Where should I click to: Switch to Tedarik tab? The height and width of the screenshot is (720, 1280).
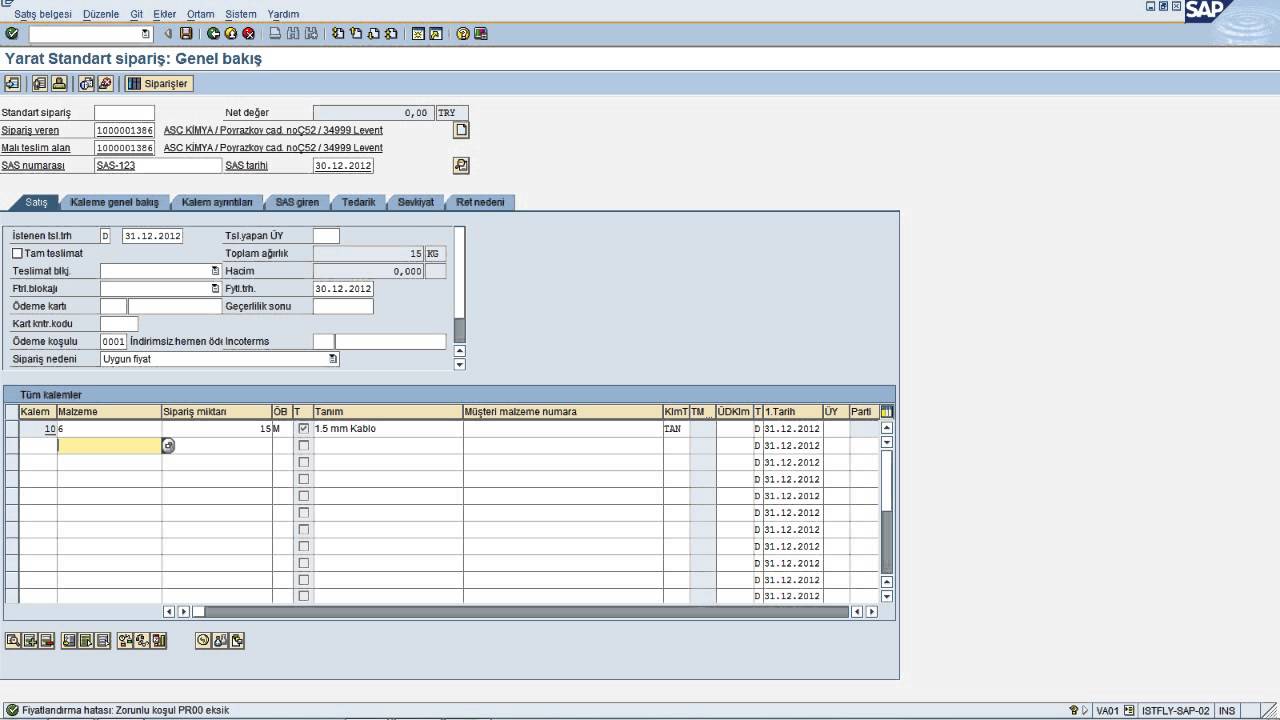click(x=358, y=202)
